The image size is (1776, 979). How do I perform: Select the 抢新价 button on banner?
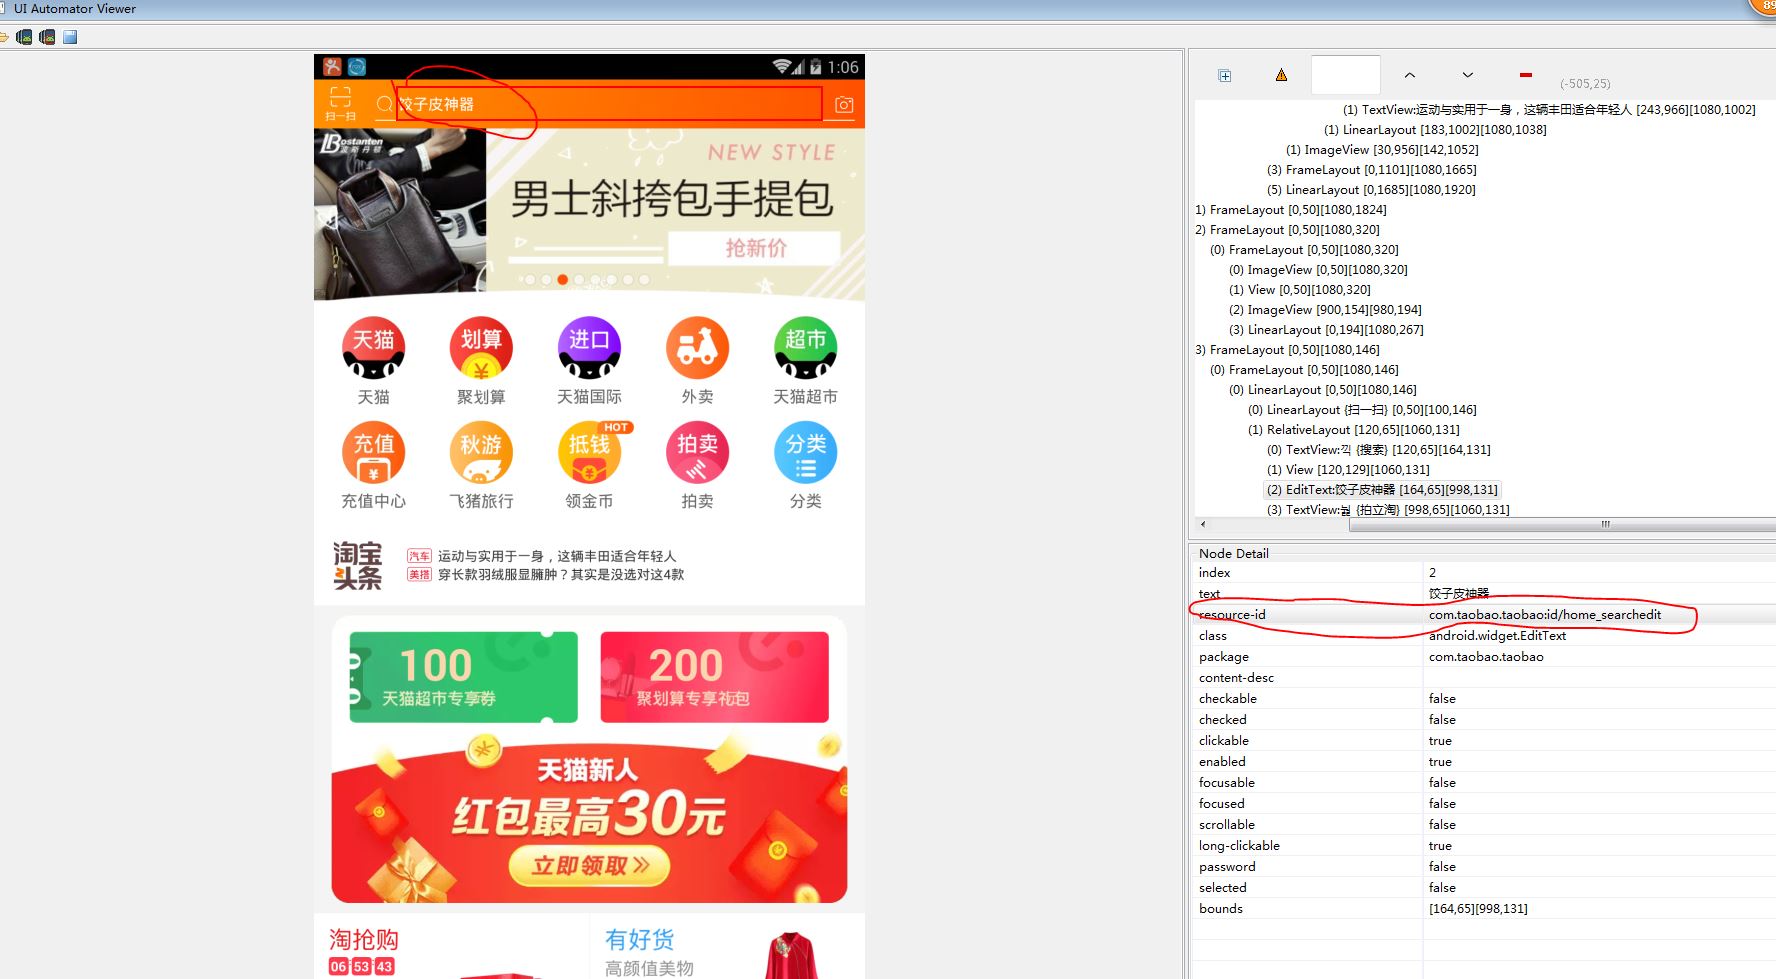coord(754,248)
